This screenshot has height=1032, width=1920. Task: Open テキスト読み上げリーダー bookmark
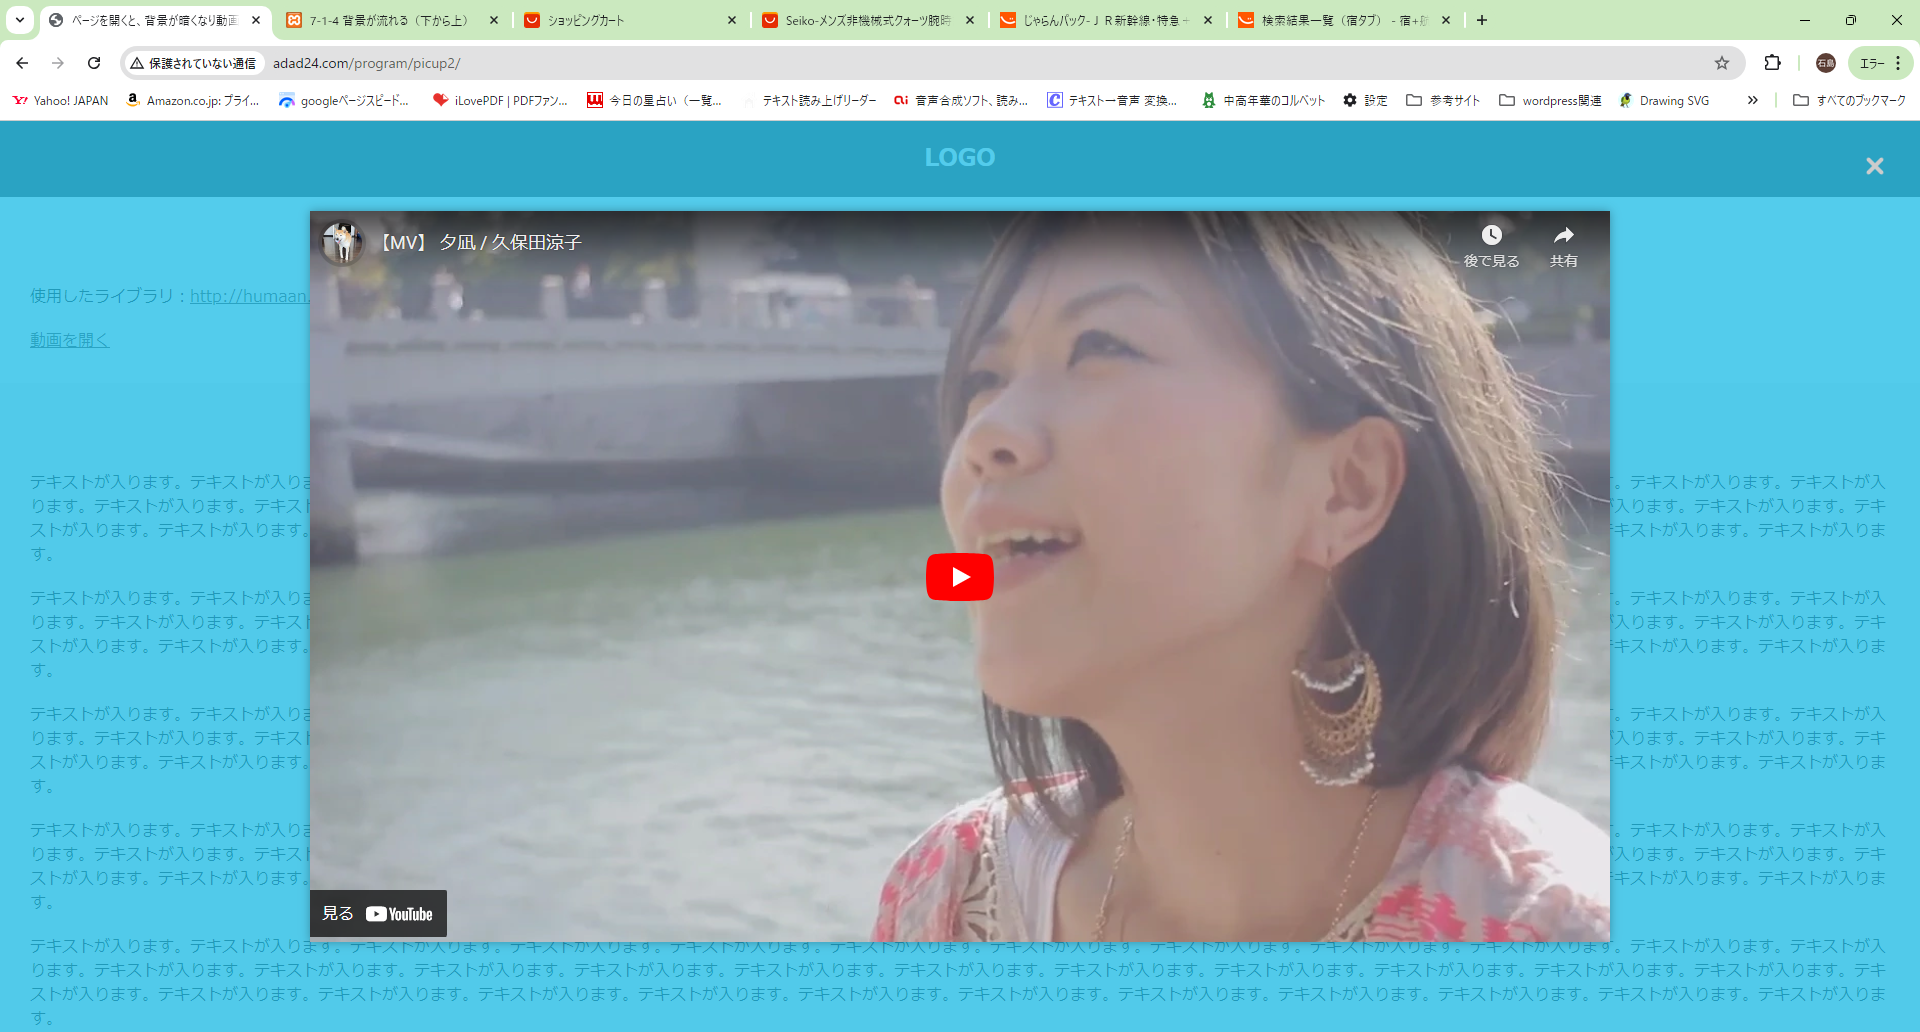[x=808, y=100]
